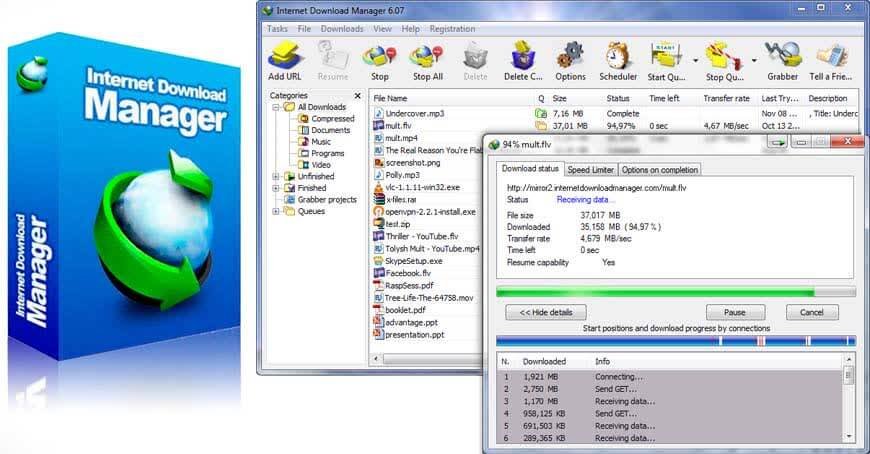Click the Start Queue icon
Screen dimensions: 870x454
(666, 57)
